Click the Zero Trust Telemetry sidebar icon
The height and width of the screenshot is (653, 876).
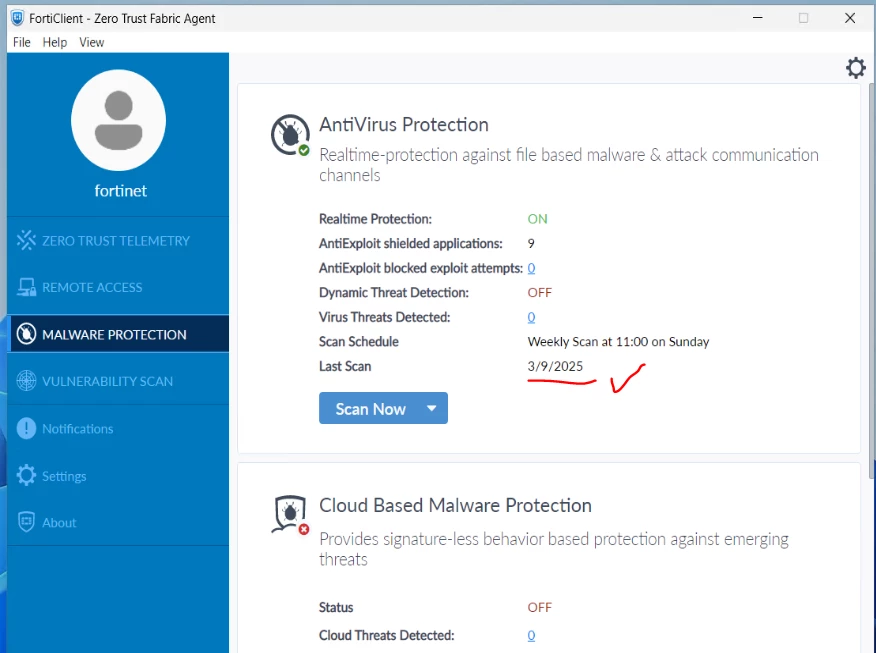26,240
